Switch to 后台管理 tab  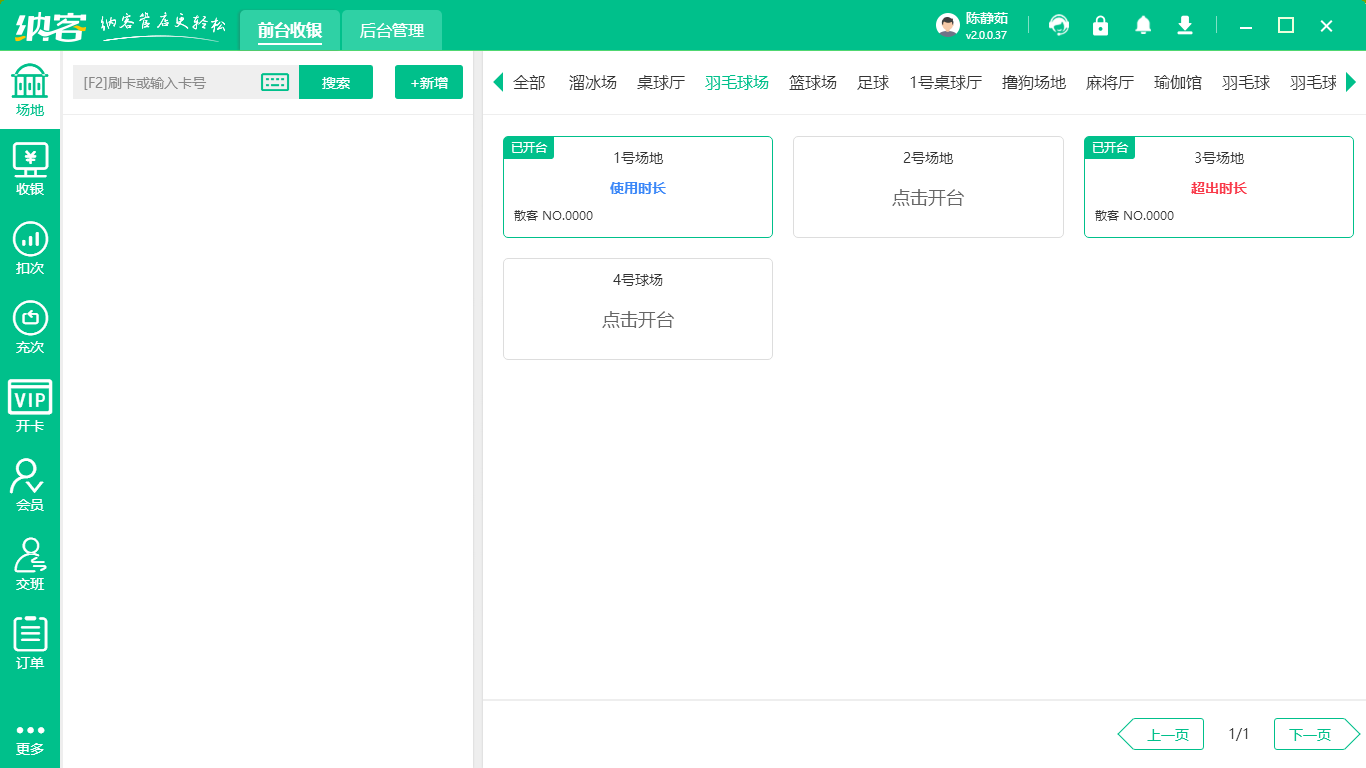point(392,30)
